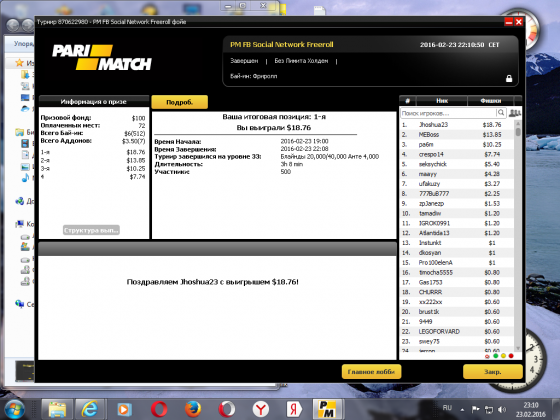Click the $13.85 prize for MEBoss
Image resolution: width=560 pixels, height=420 pixels.
(x=492, y=135)
